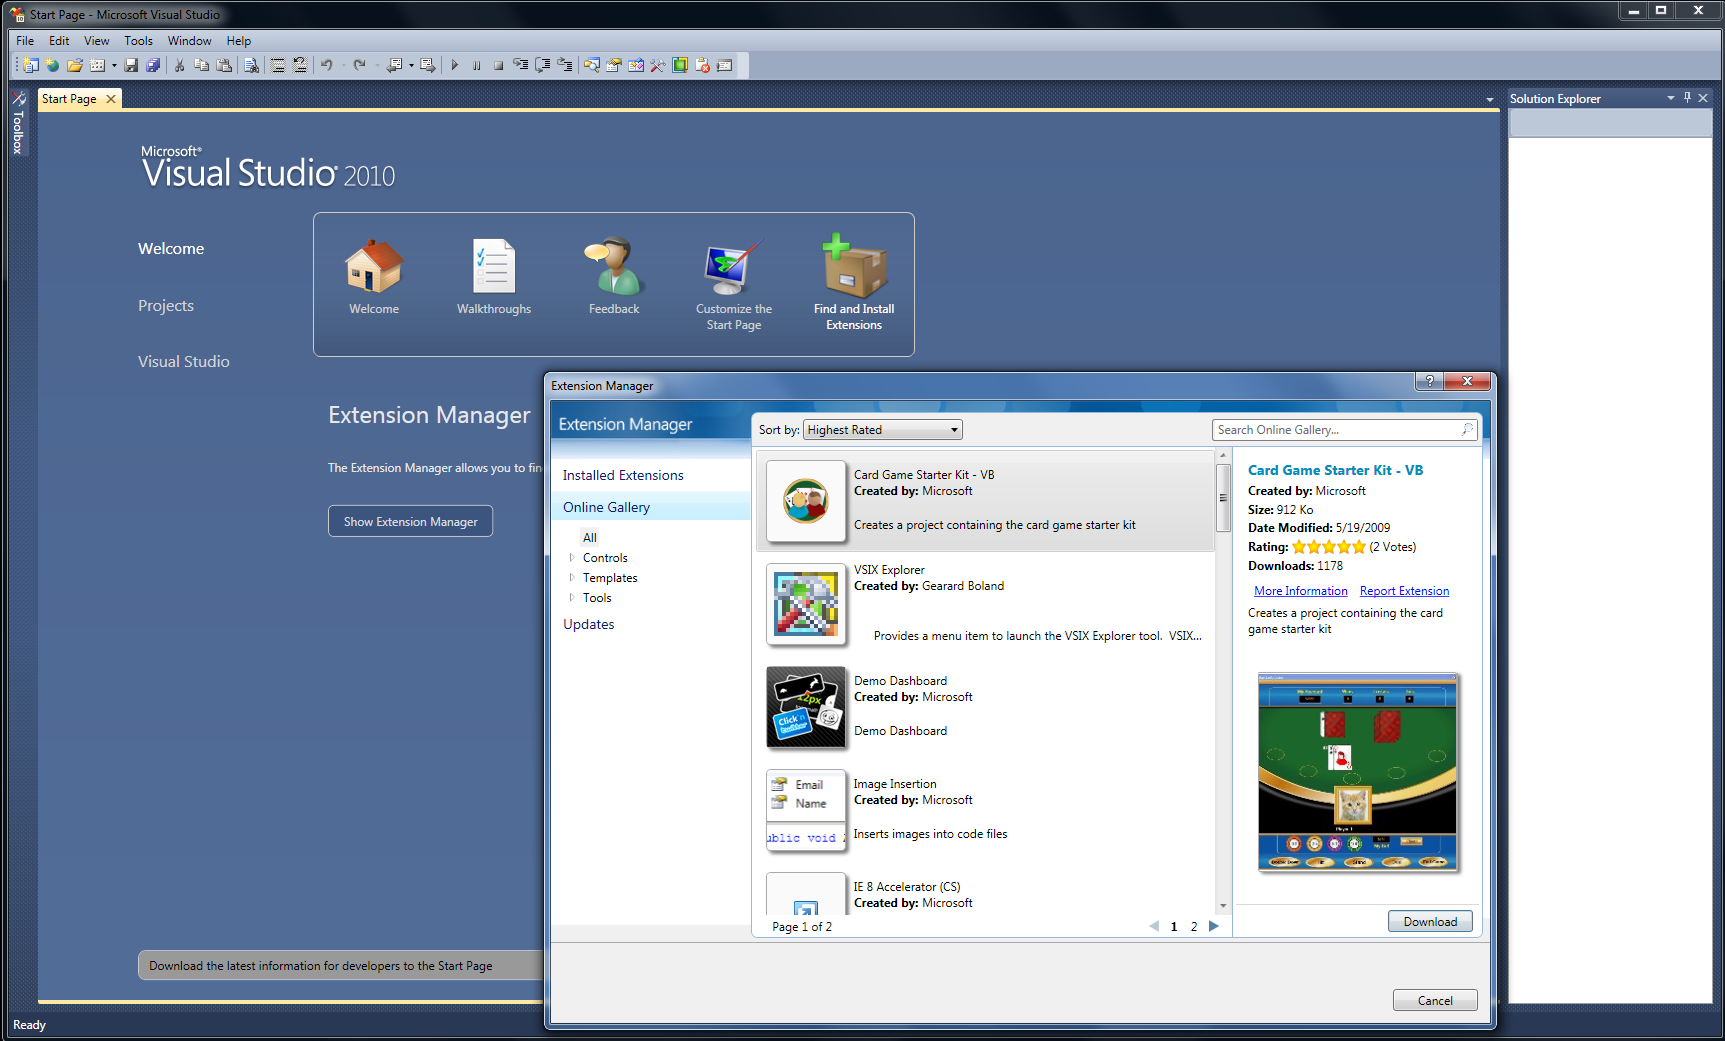The image size is (1725, 1041).
Task: Click the Start Debugging play icon
Action: (454, 65)
